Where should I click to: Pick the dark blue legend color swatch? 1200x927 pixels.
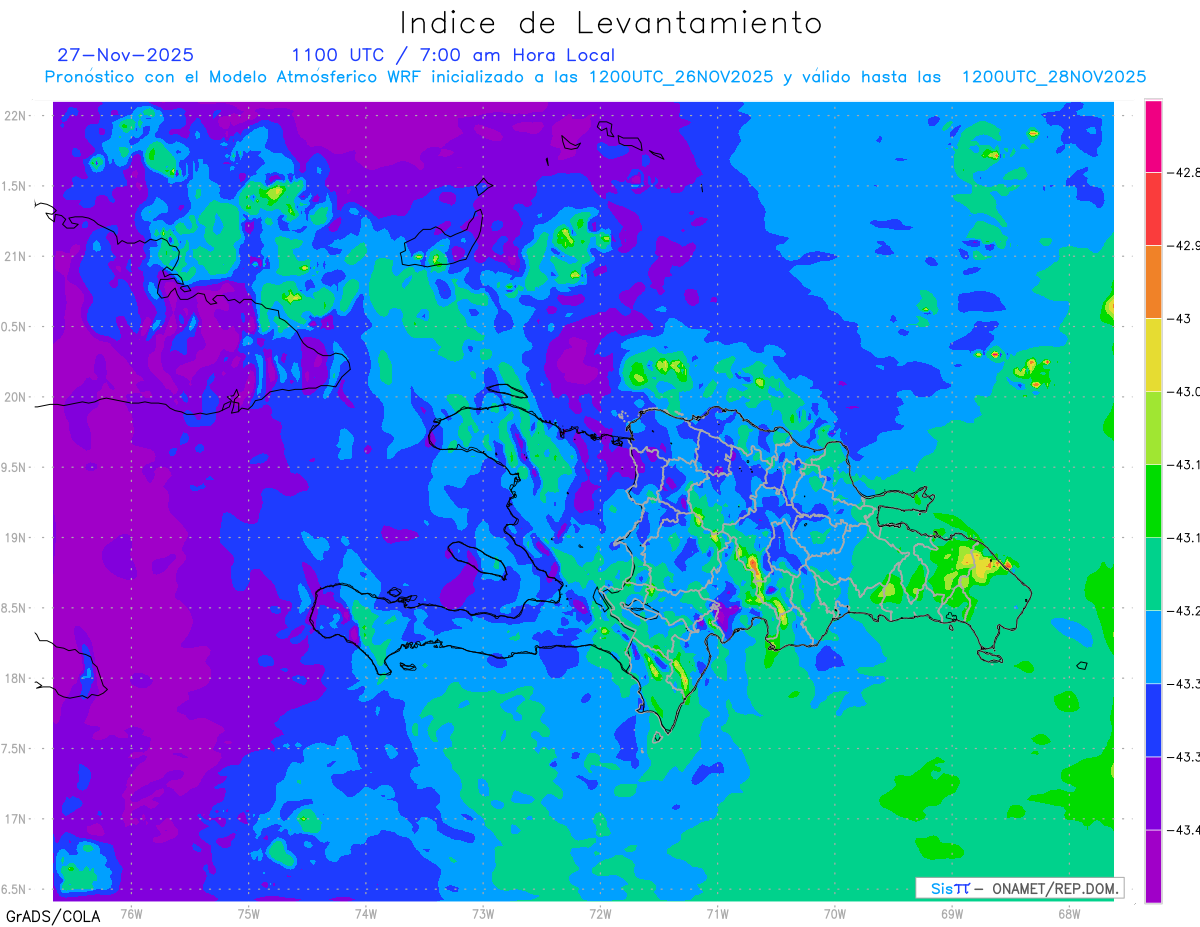[x=1153, y=720]
